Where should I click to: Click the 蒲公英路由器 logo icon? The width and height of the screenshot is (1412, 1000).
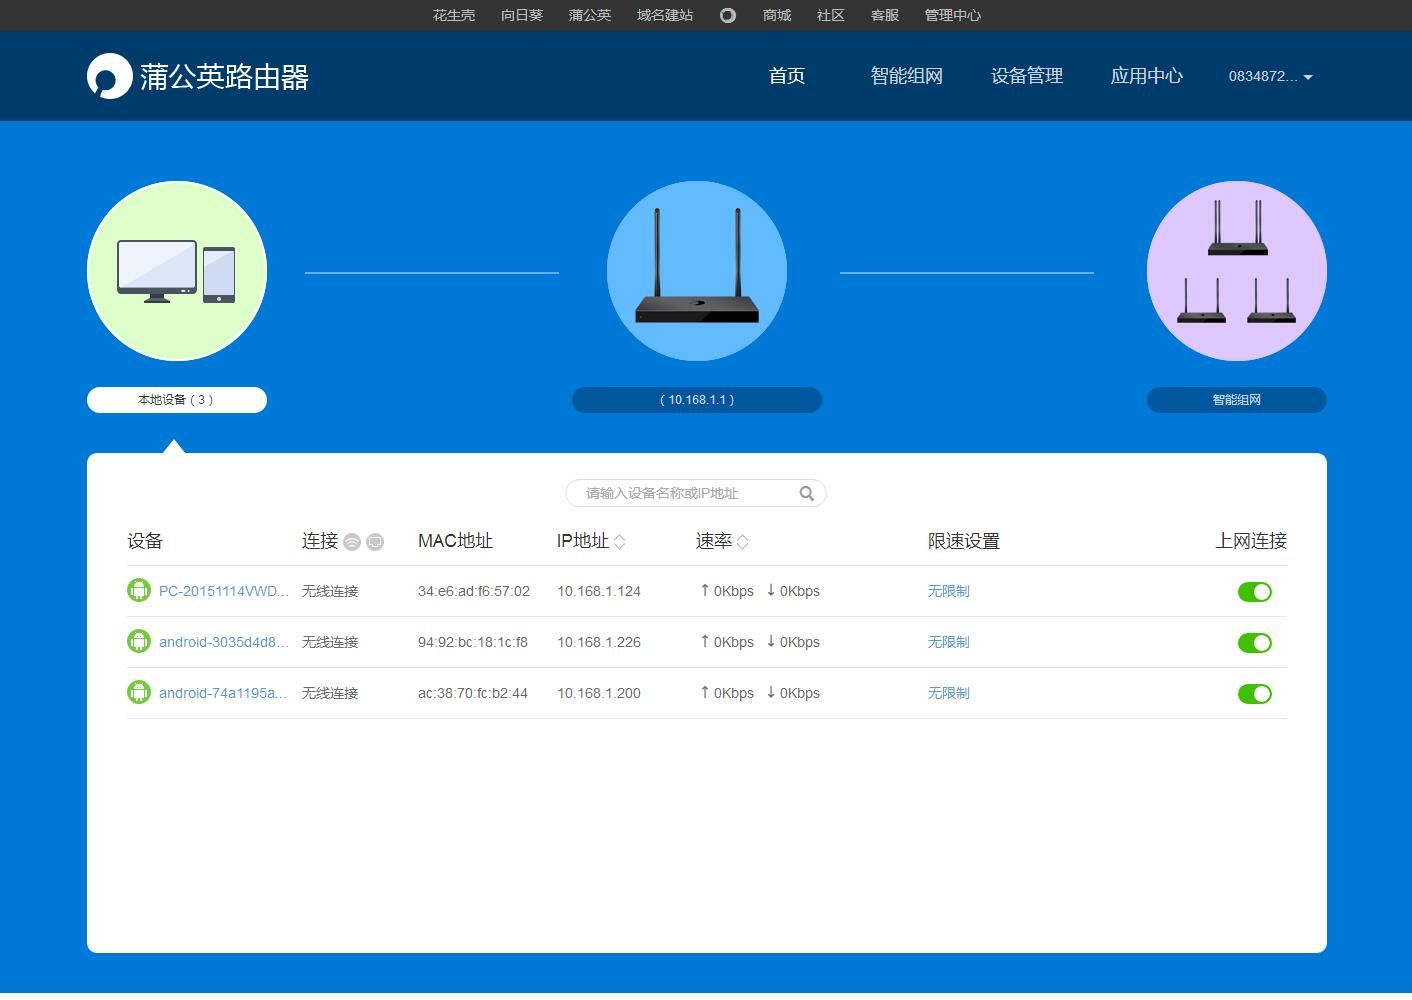pyautogui.click(x=109, y=76)
